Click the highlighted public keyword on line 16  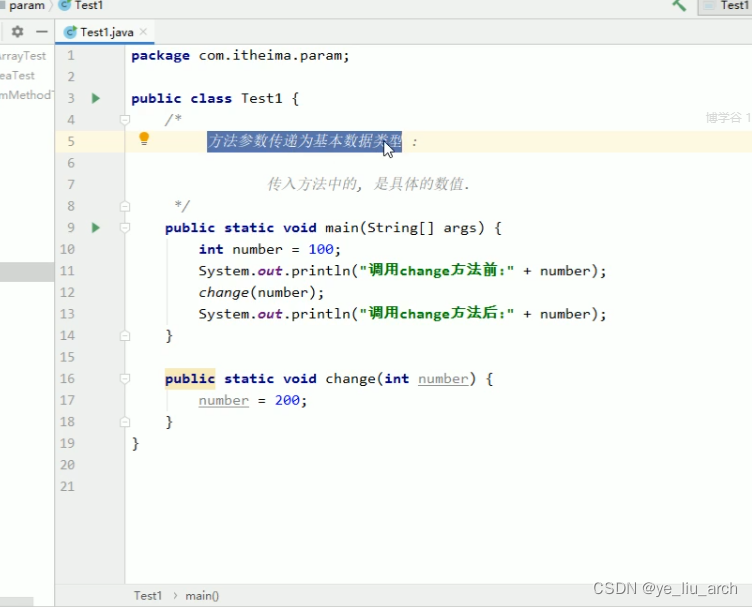point(190,379)
